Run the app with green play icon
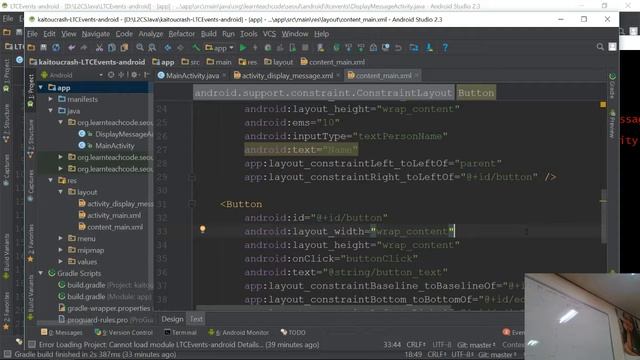Screen dimensions: 640x360 (x=243, y=48)
